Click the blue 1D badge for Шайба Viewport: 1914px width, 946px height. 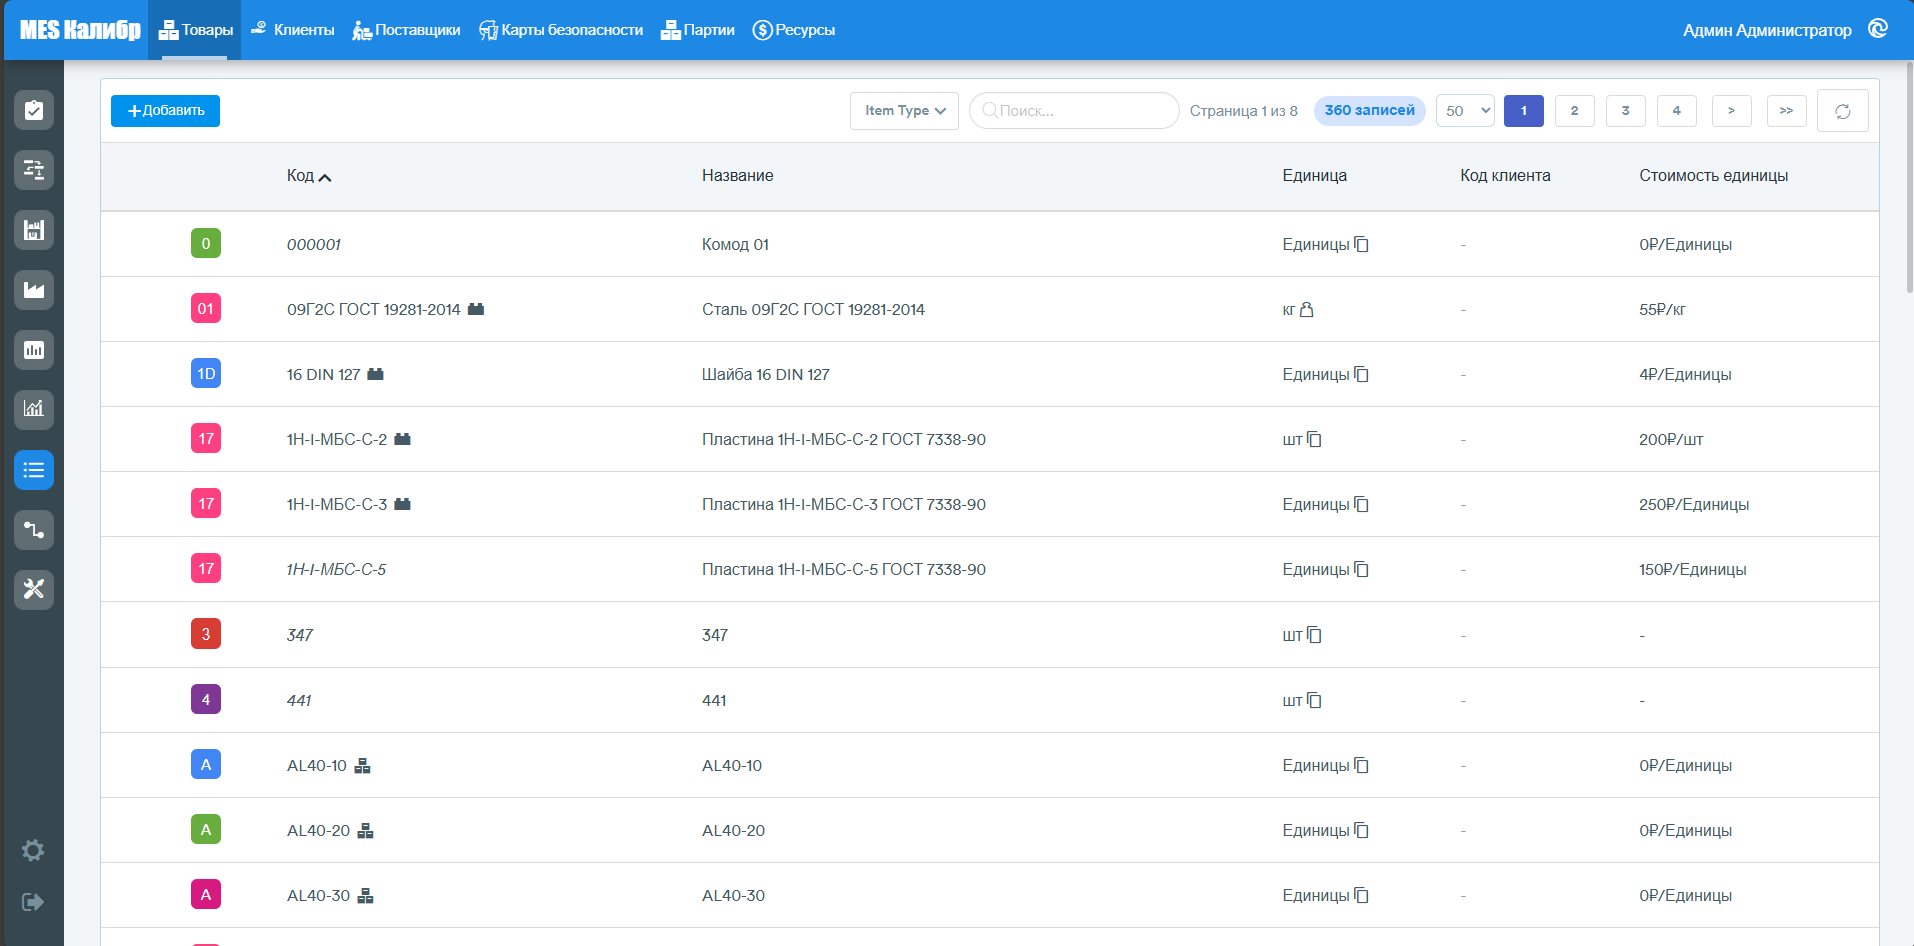pyautogui.click(x=206, y=373)
